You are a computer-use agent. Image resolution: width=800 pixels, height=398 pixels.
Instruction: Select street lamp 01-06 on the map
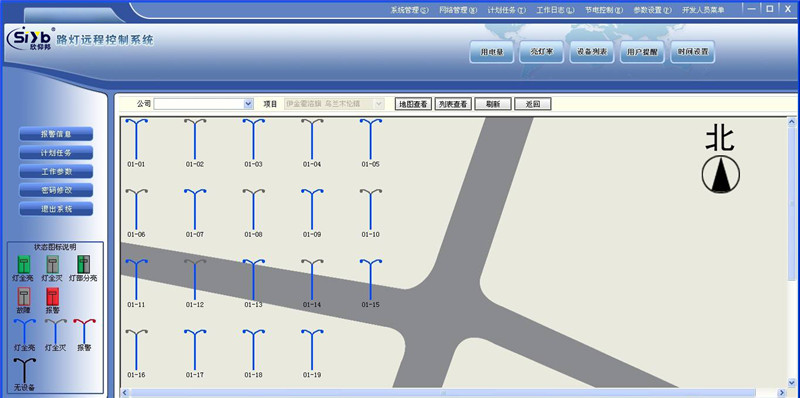coord(136,209)
